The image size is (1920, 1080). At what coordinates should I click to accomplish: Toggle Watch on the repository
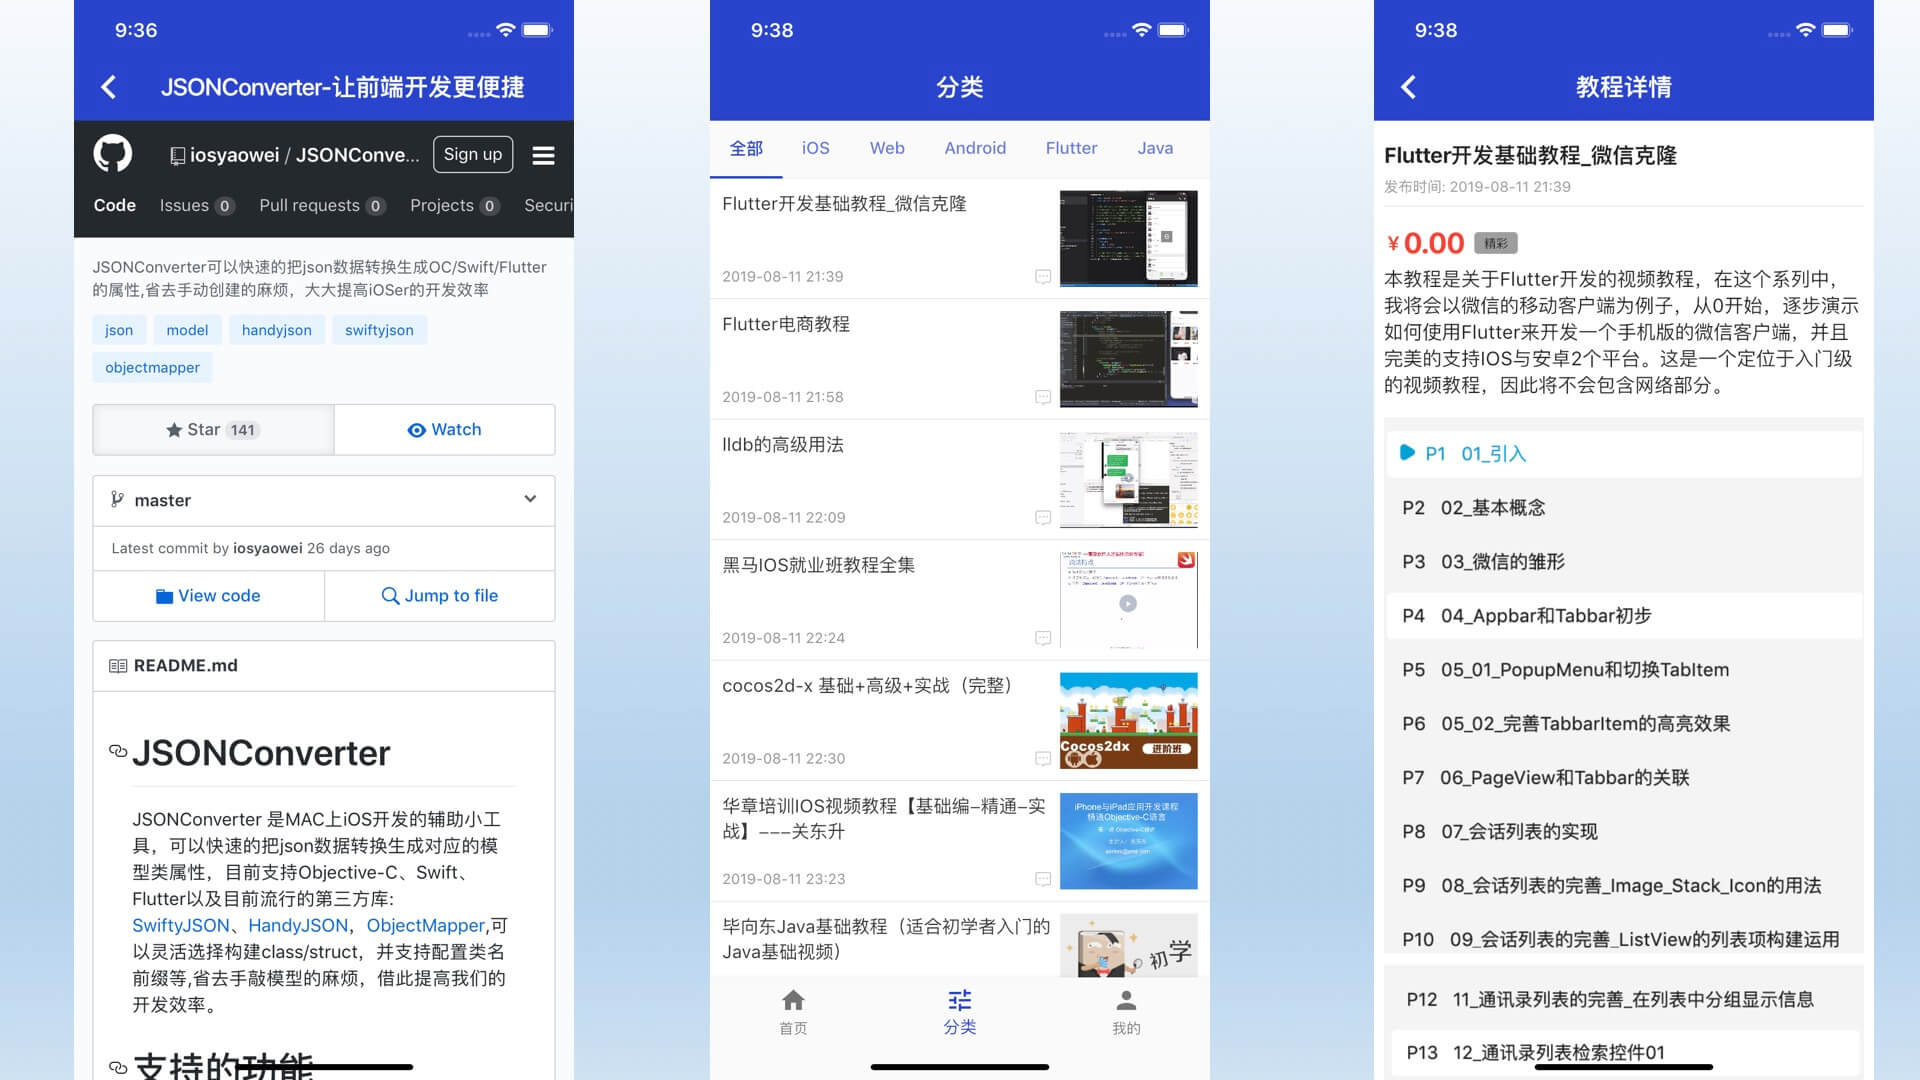[x=444, y=430]
